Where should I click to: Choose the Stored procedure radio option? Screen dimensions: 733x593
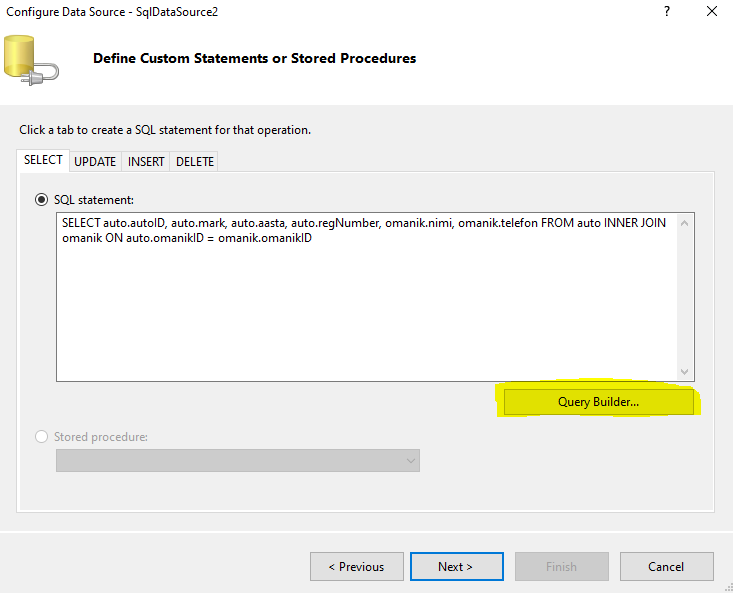click(x=41, y=436)
